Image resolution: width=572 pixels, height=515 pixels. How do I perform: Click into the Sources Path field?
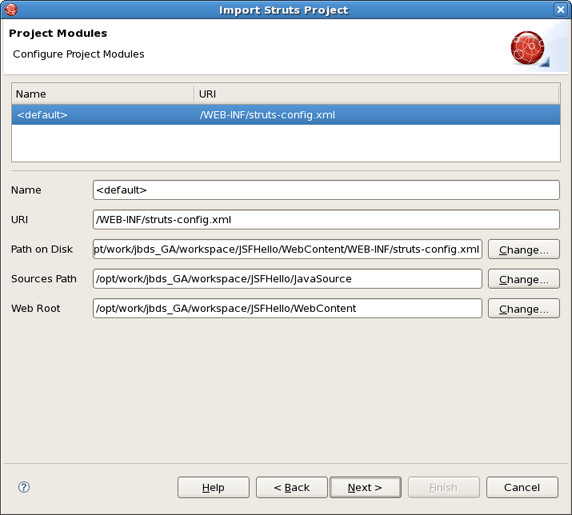pyautogui.click(x=287, y=279)
